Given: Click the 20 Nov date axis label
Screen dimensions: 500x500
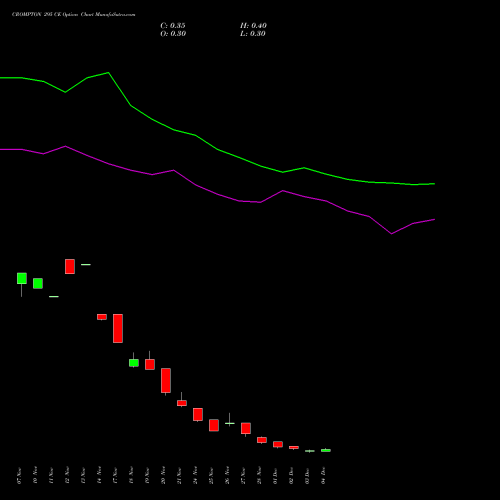Looking at the screenshot, I should click(163, 476).
